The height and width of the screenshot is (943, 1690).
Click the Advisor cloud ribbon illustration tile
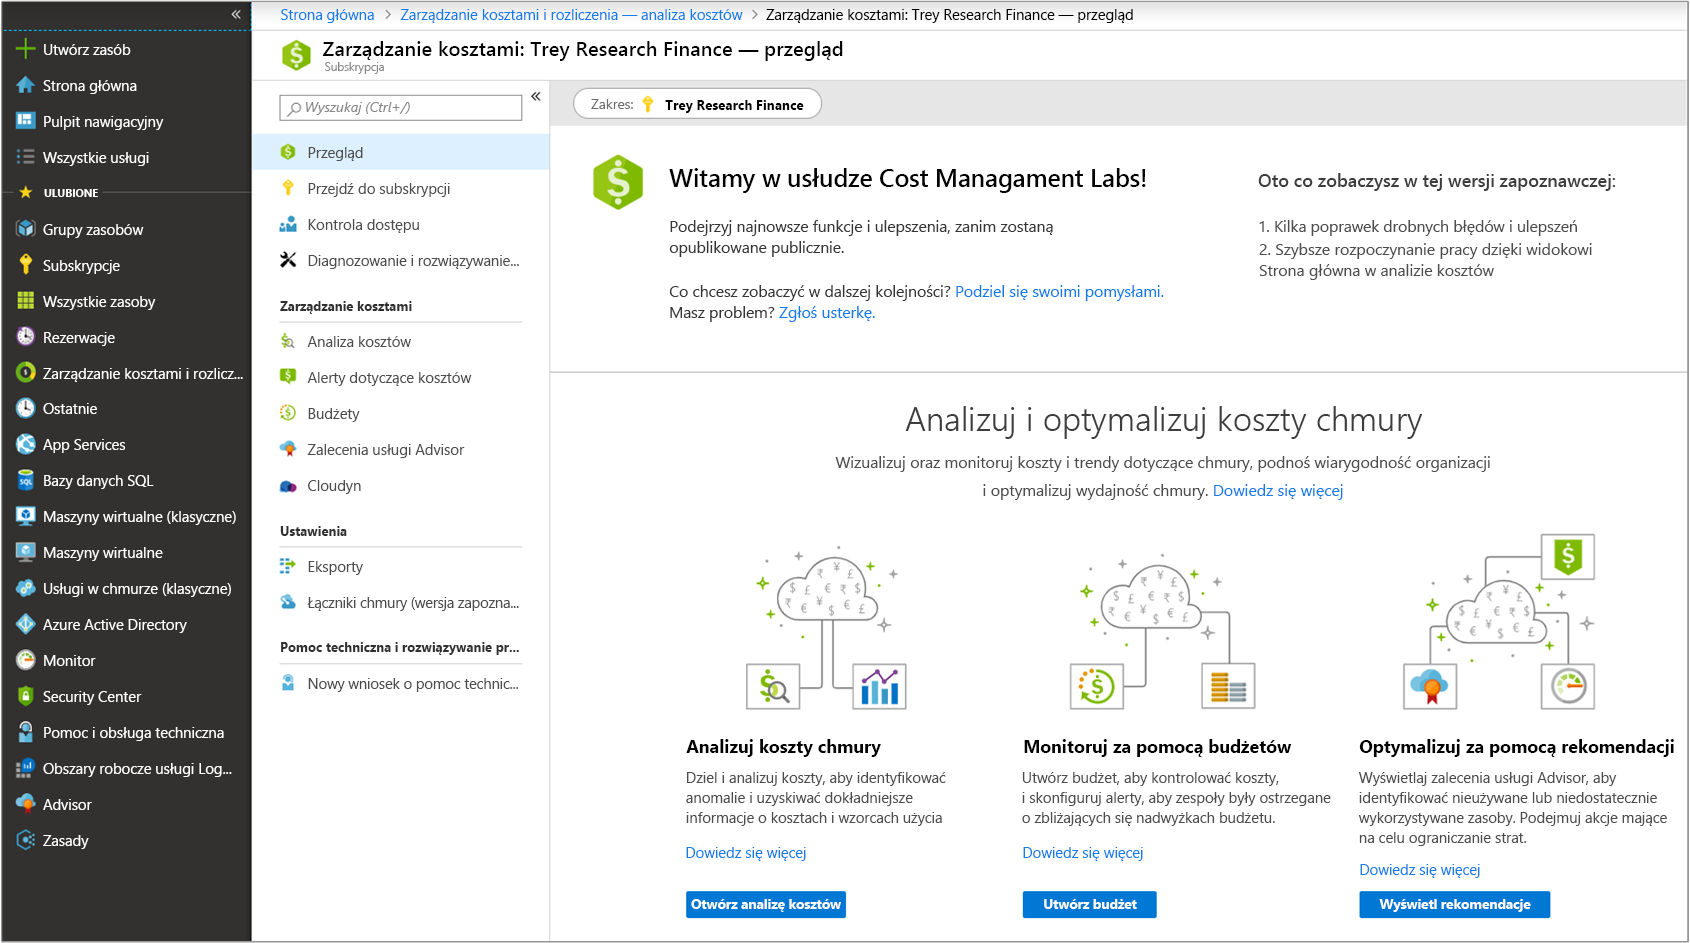1430,686
